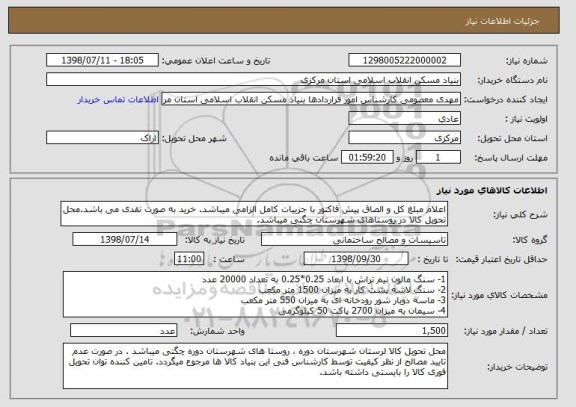This screenshot has height=407, width=576.
Task: Click the استان محل تحویل field مرکزی
Action: 404,138
